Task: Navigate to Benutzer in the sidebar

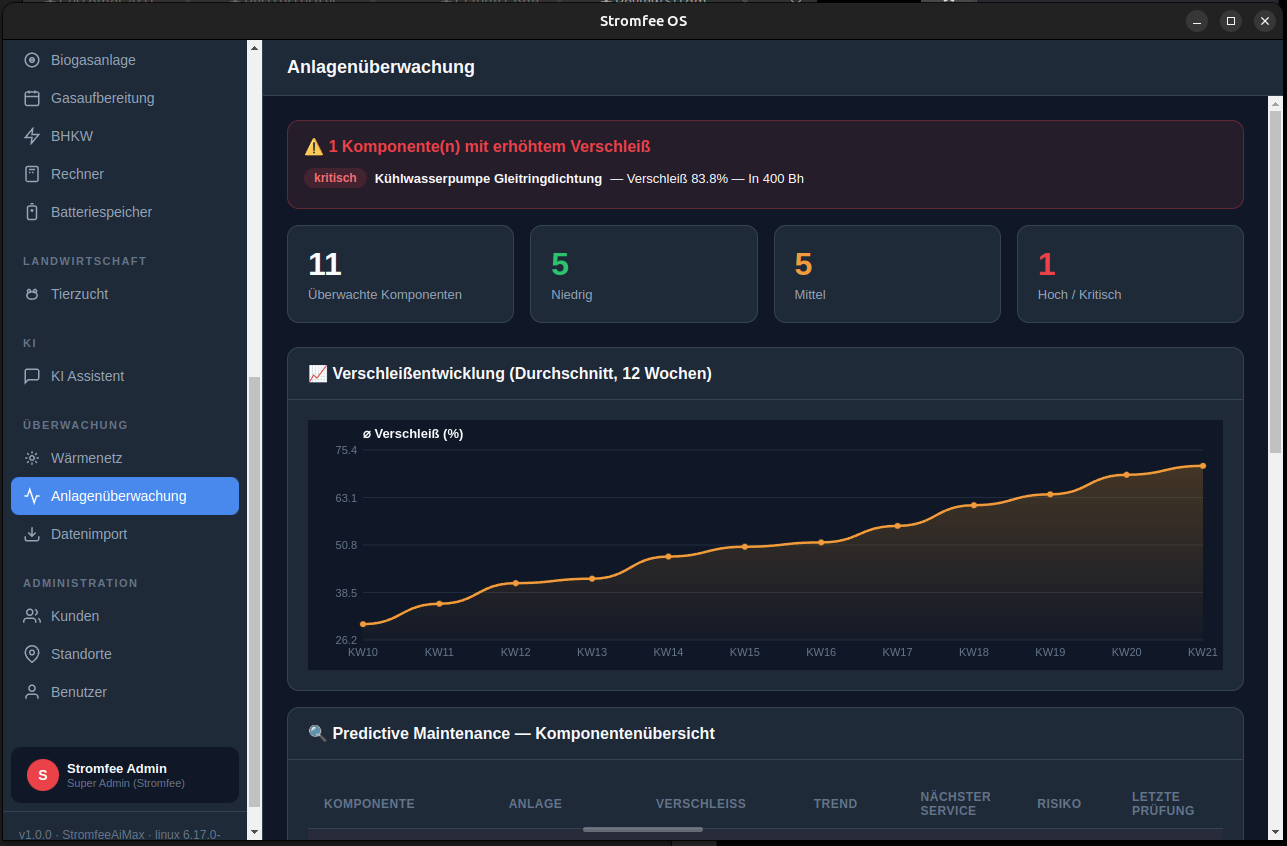Action: pos(78,692)
